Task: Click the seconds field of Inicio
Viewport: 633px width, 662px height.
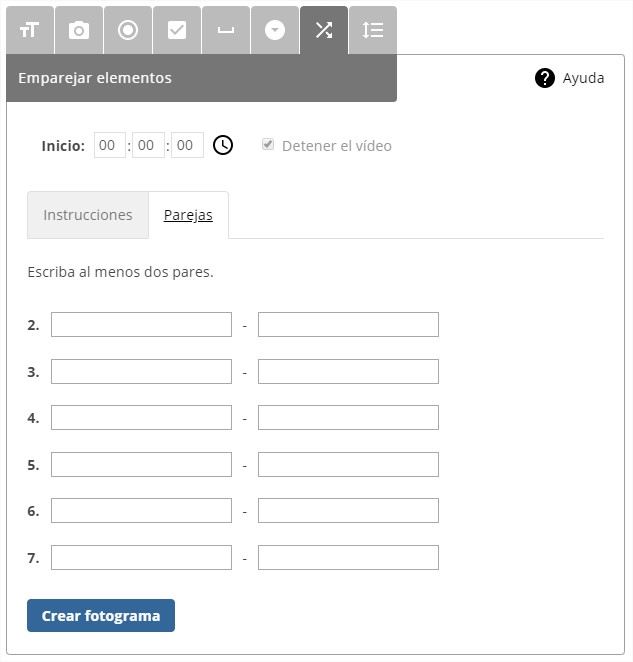Action: 187,145
